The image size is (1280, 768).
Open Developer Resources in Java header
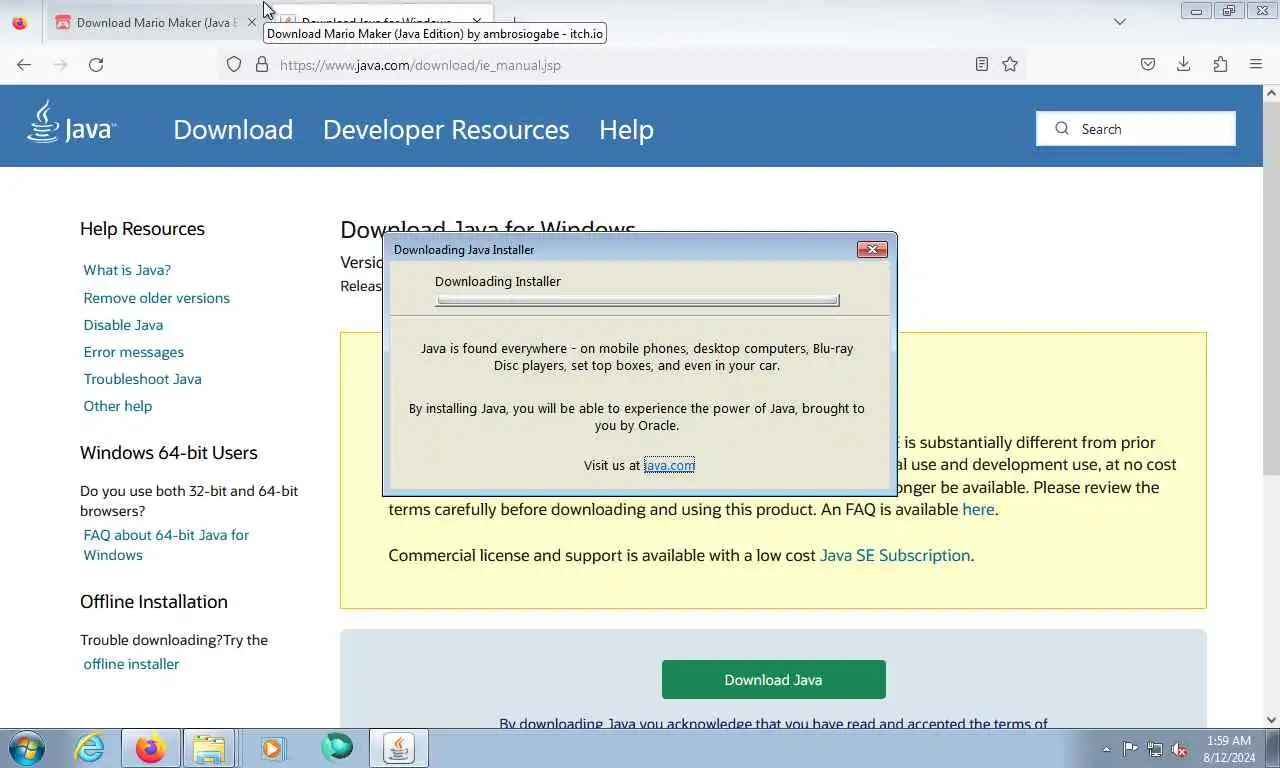pos(446,129)
